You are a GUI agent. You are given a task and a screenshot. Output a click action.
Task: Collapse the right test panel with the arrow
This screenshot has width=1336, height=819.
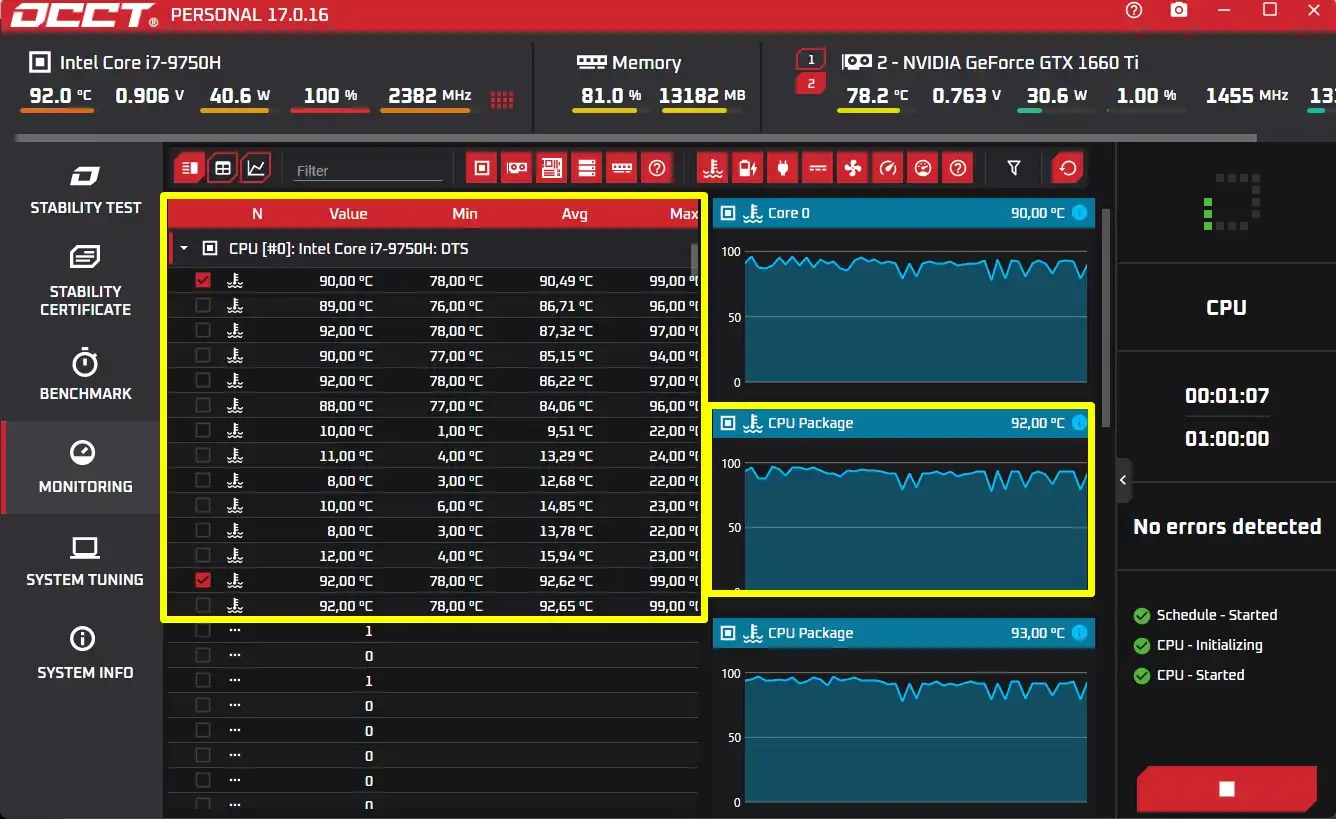(x=1123, y=480)
